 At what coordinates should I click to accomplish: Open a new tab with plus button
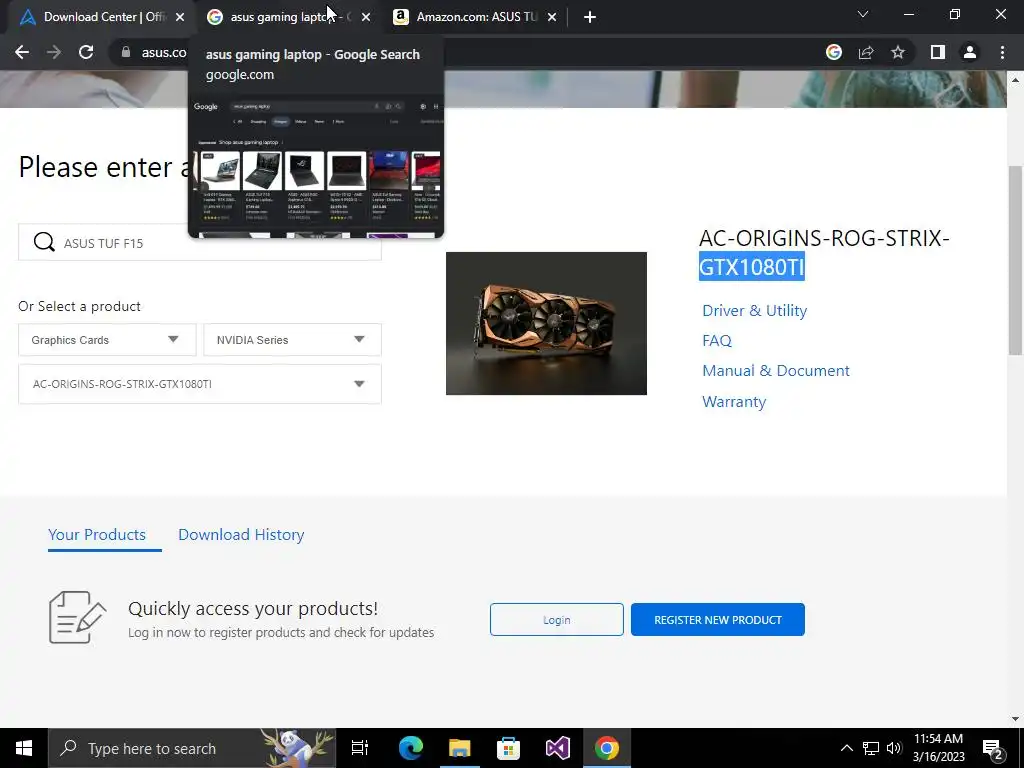point(590,17)
